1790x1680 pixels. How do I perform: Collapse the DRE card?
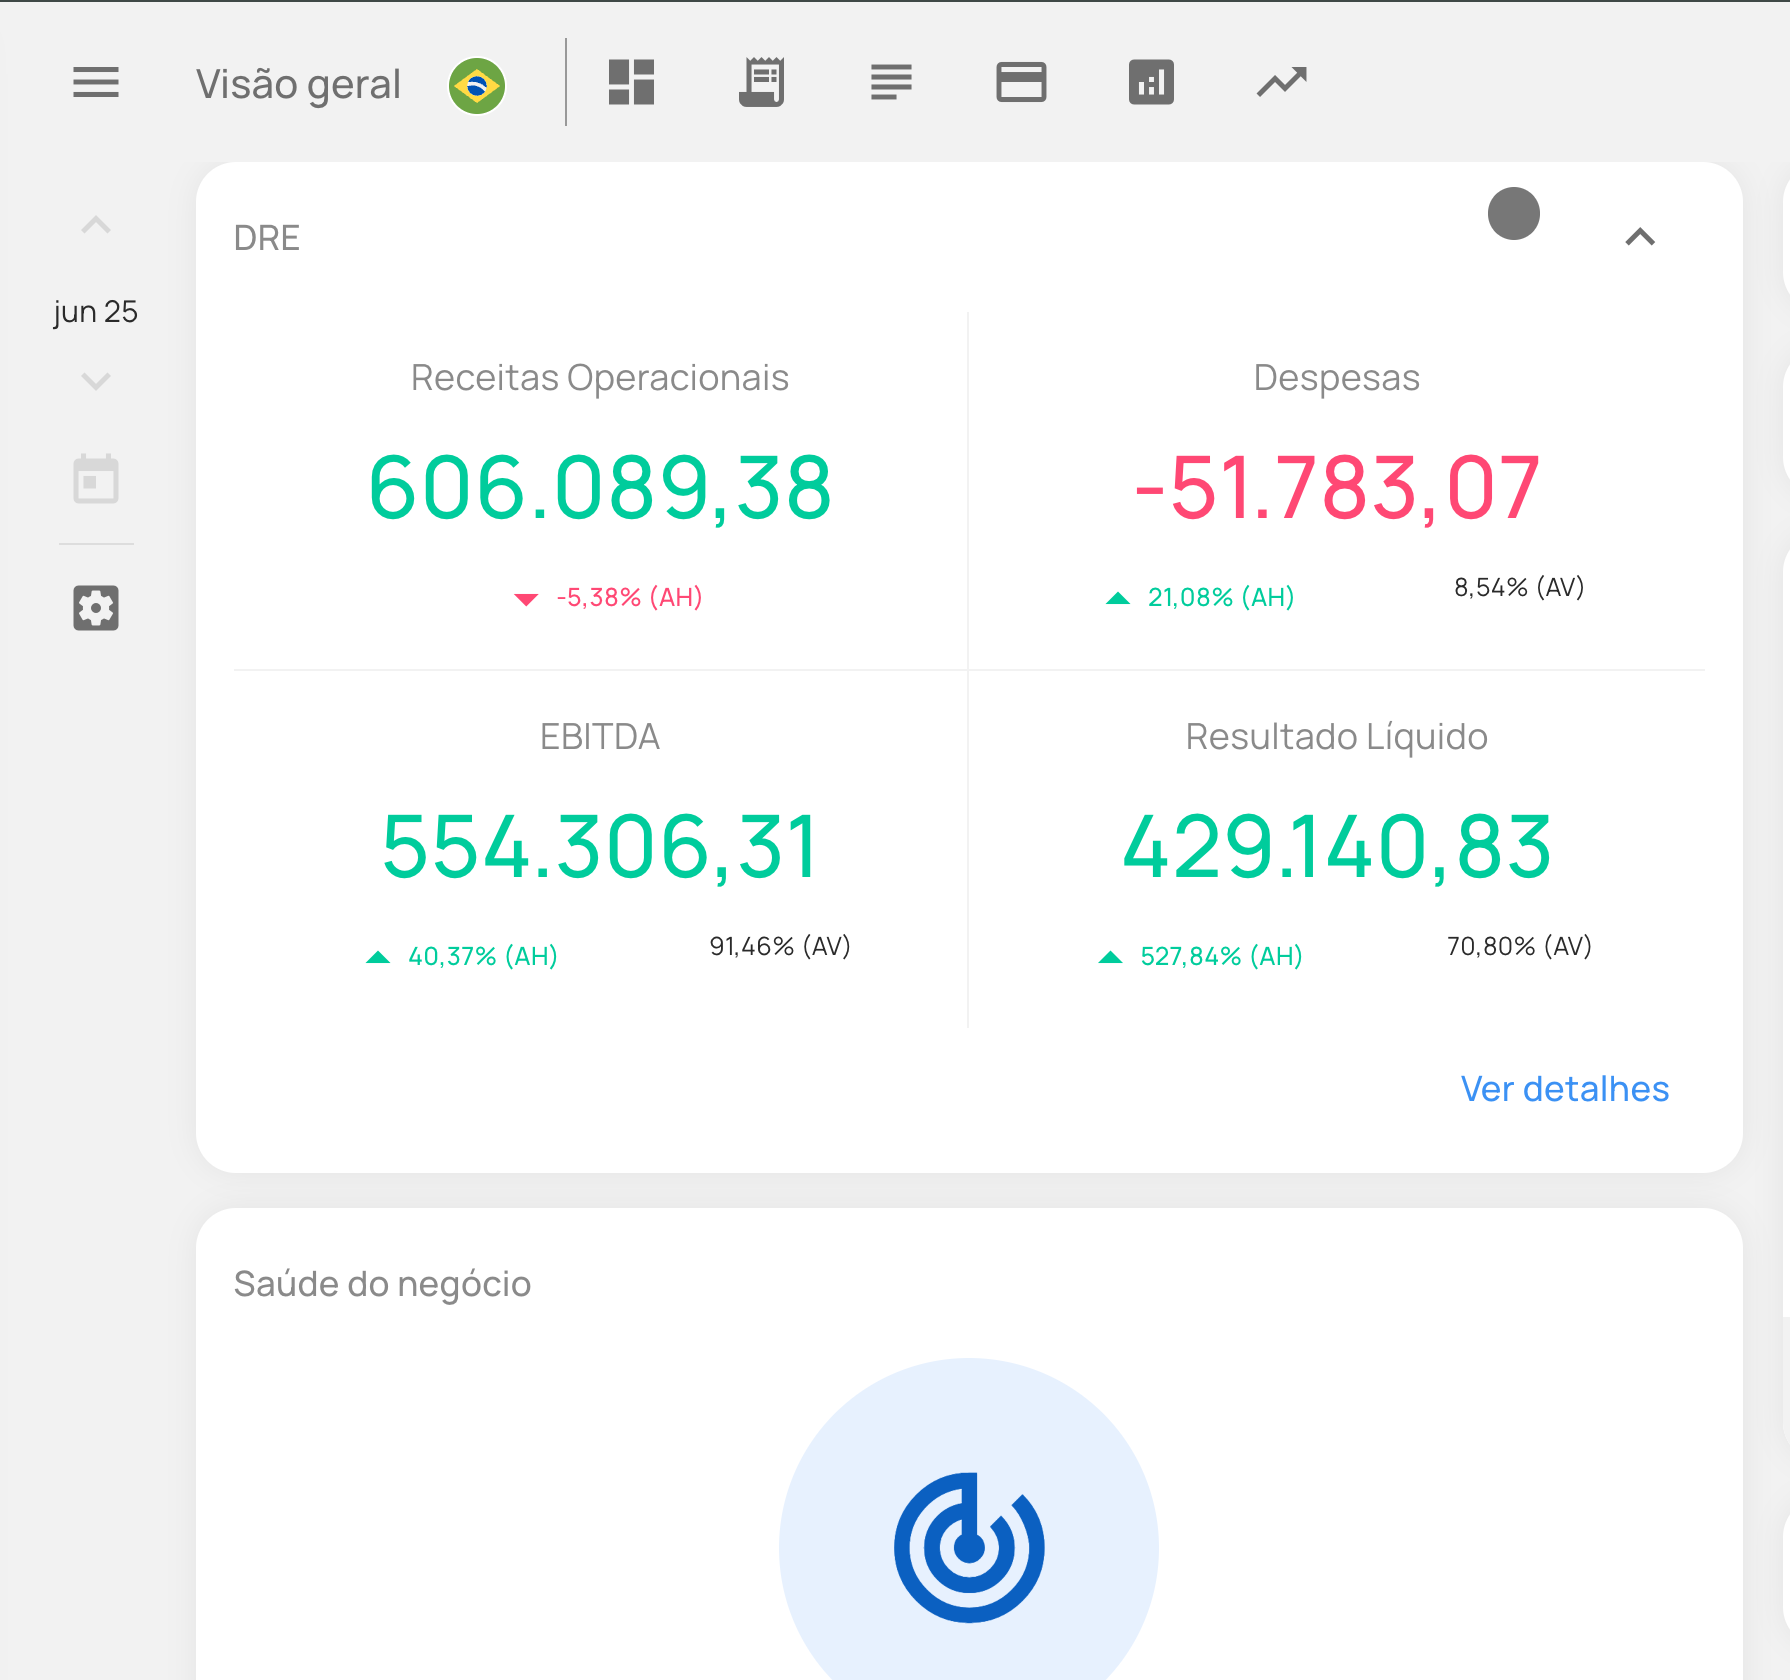tap(1640, 238)
